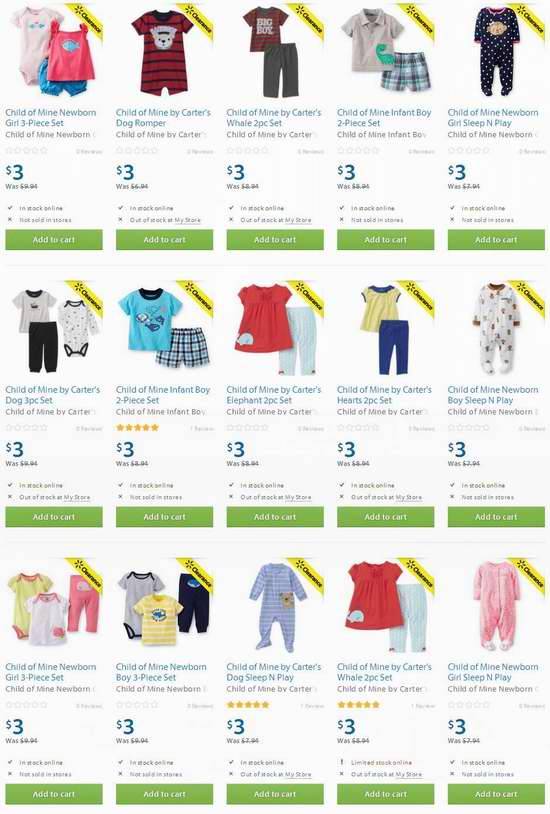Click star rating of Infant Boy 2-Piece plaid shorts set
This screenshot has height=814, width=550.
[138, 428]
